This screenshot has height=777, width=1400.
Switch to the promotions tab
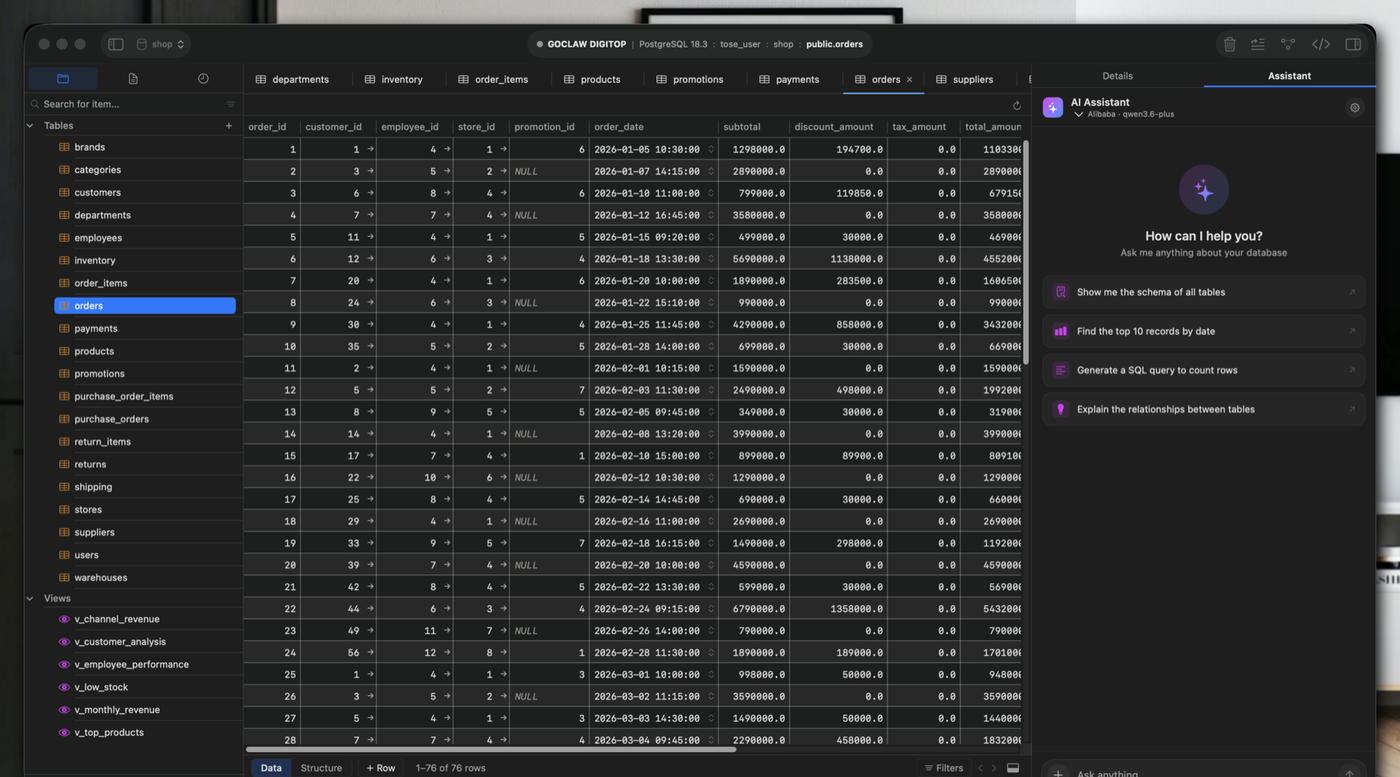[689, 79]
